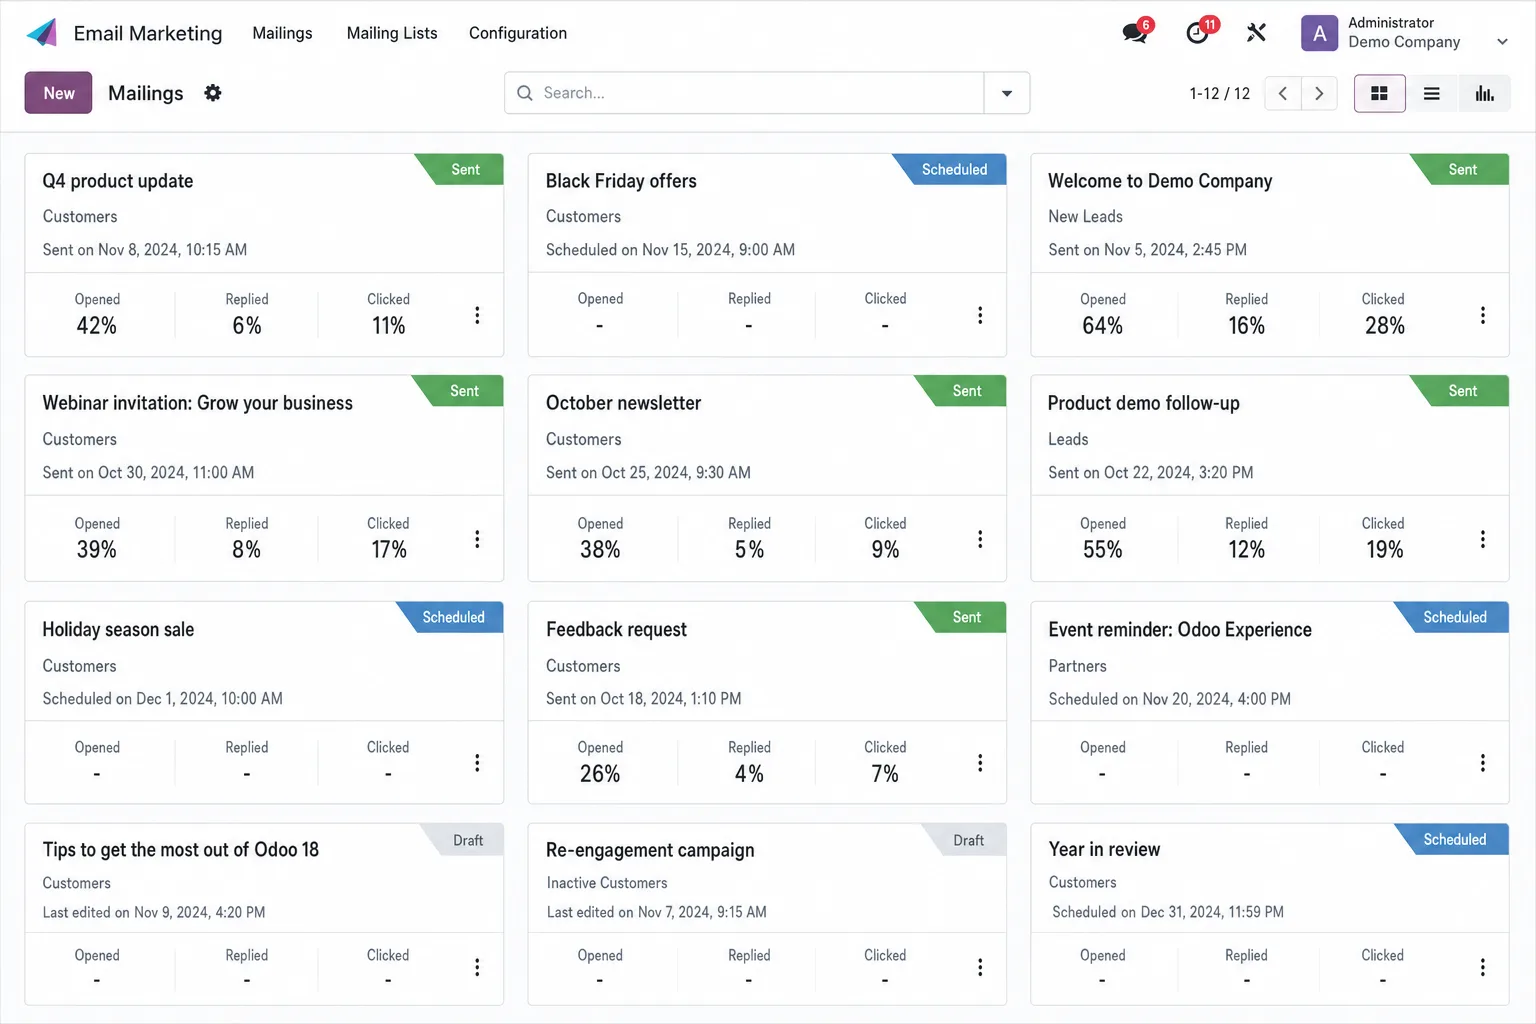Open options menu for Product demo follow-up
This screenshot has height=1024, width=1536.
coord(1483,539)
